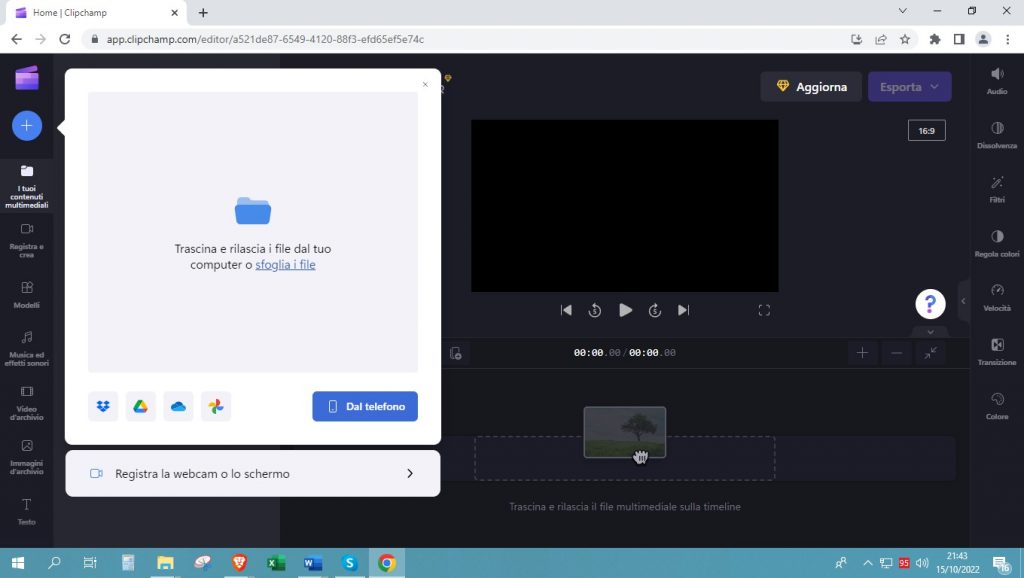Image resolution: width=1024 pixels, height=578 pixels.
Task: Click the sfoglia i file link
Action: 285,264
